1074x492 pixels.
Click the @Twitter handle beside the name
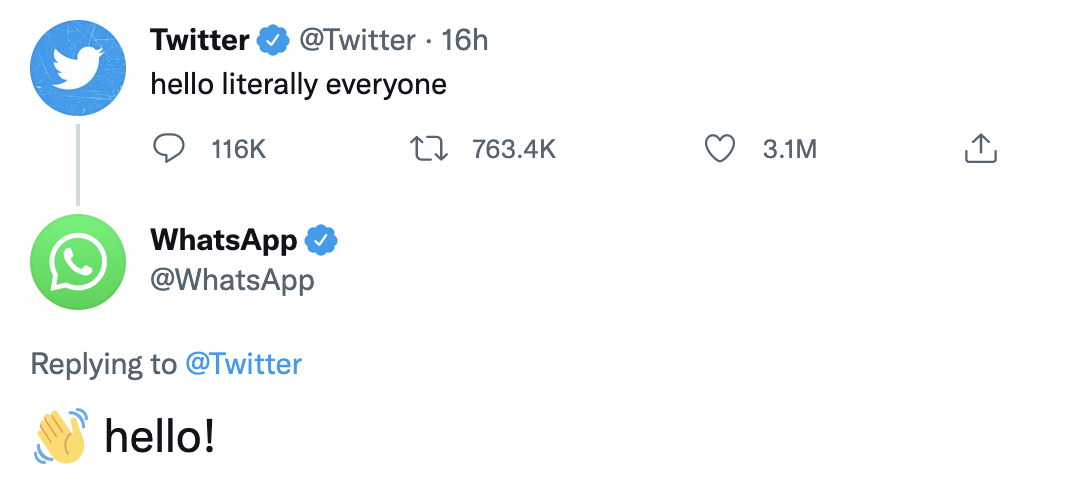pos(357,41)
